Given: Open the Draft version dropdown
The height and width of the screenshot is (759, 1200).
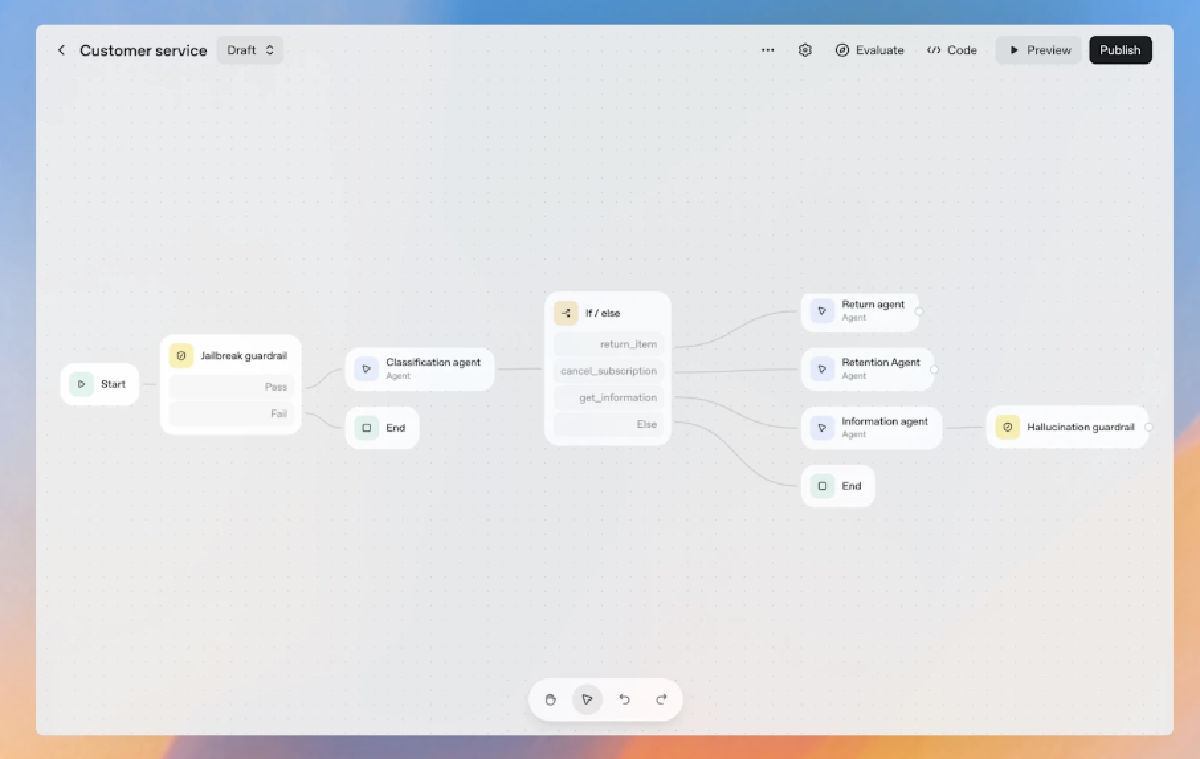Looking at the screenshot, I should [250, 50].
